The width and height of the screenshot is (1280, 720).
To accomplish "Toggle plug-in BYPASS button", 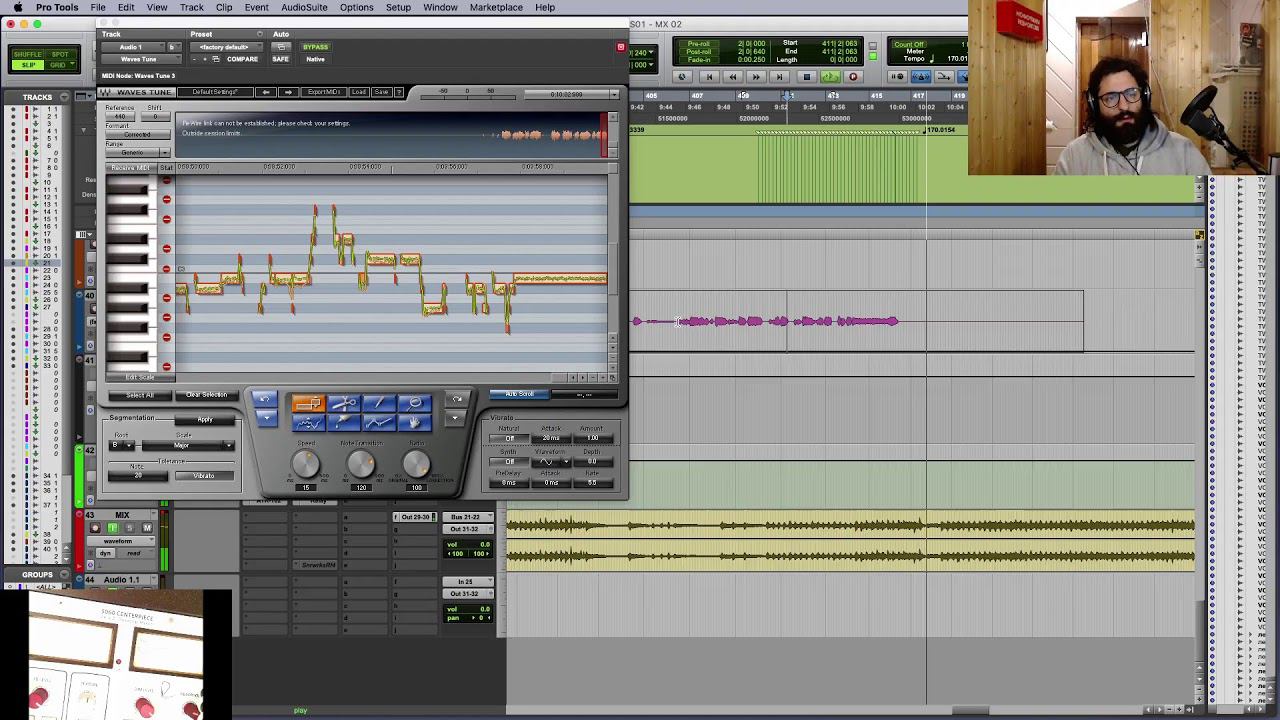I will point(315,47).
